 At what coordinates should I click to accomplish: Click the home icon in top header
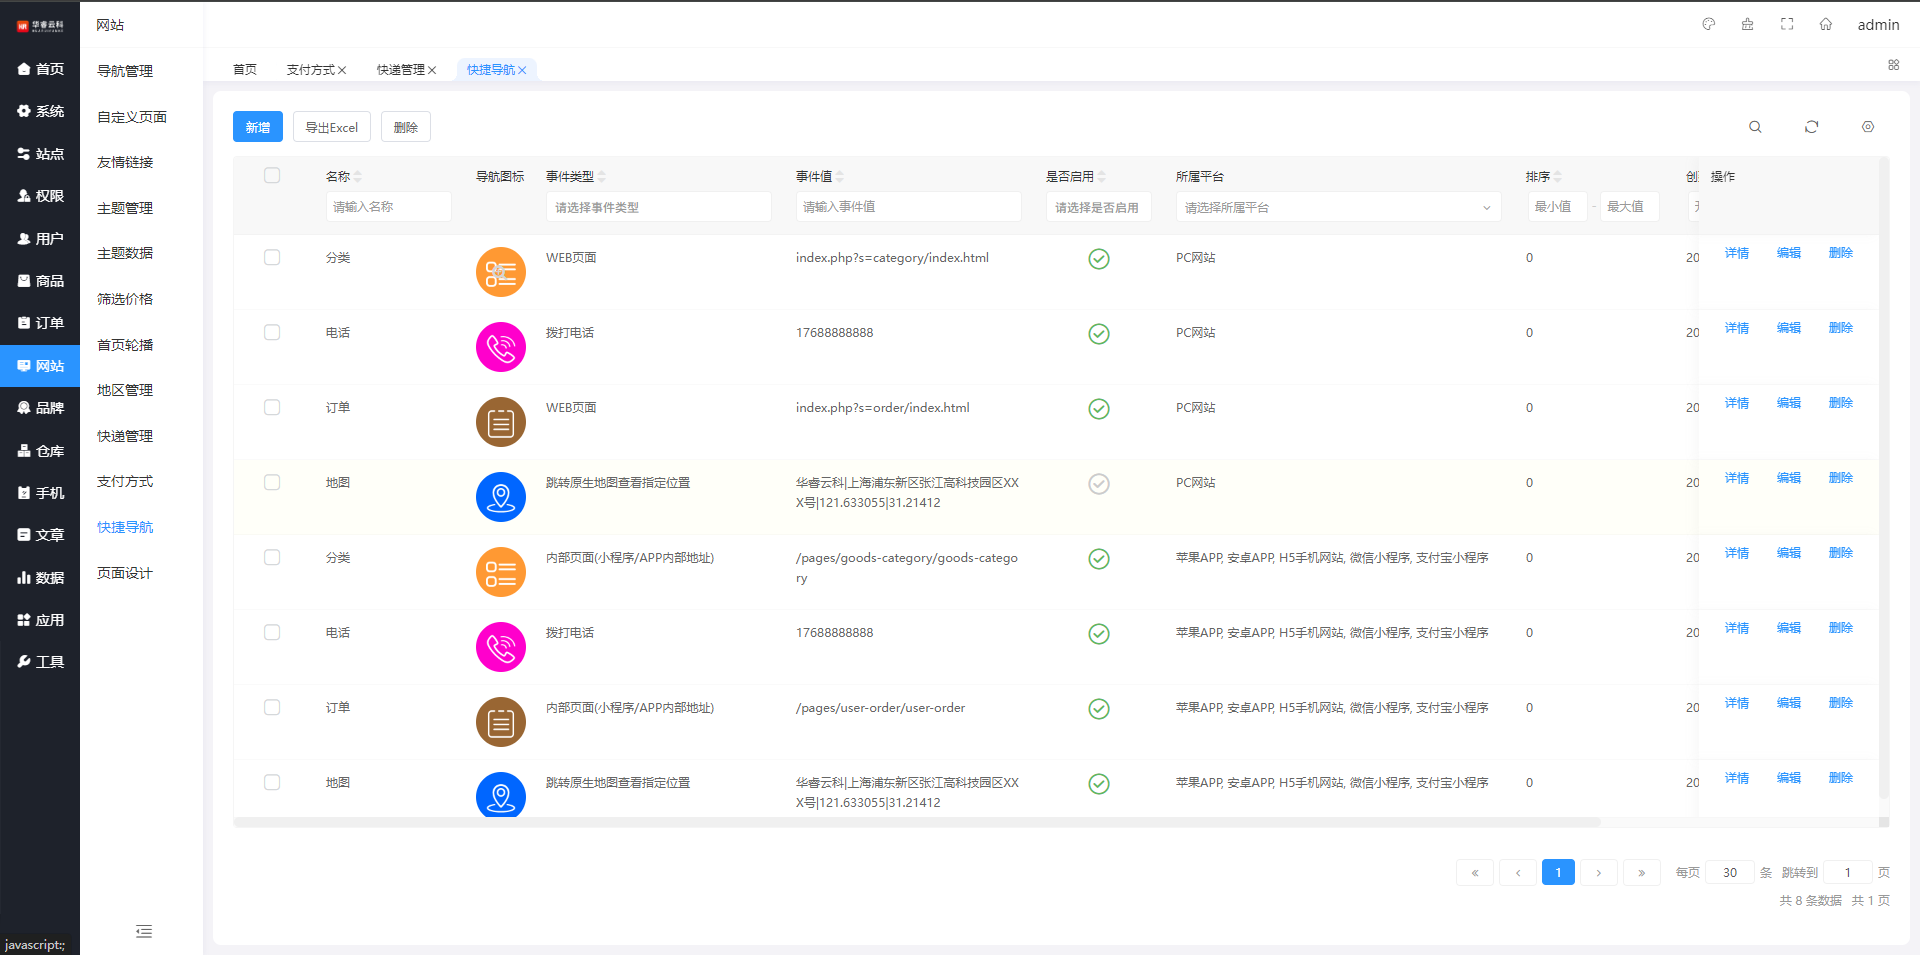click(x=1826, y=24)
